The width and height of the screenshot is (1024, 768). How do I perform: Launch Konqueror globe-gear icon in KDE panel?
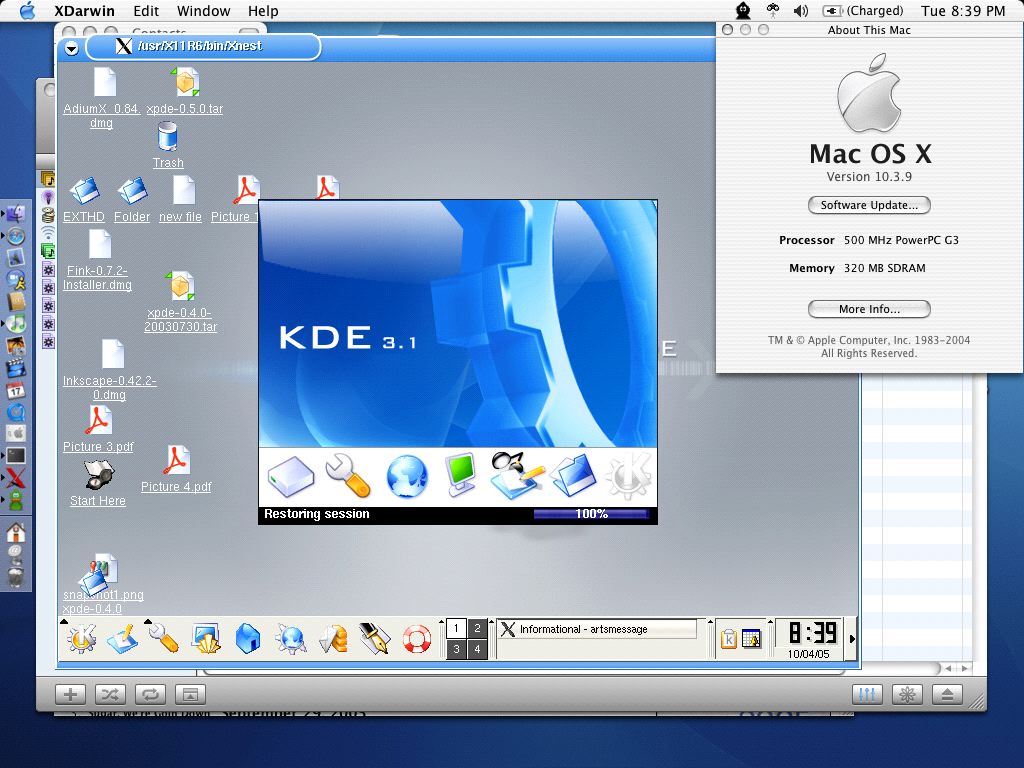(291, 638)
